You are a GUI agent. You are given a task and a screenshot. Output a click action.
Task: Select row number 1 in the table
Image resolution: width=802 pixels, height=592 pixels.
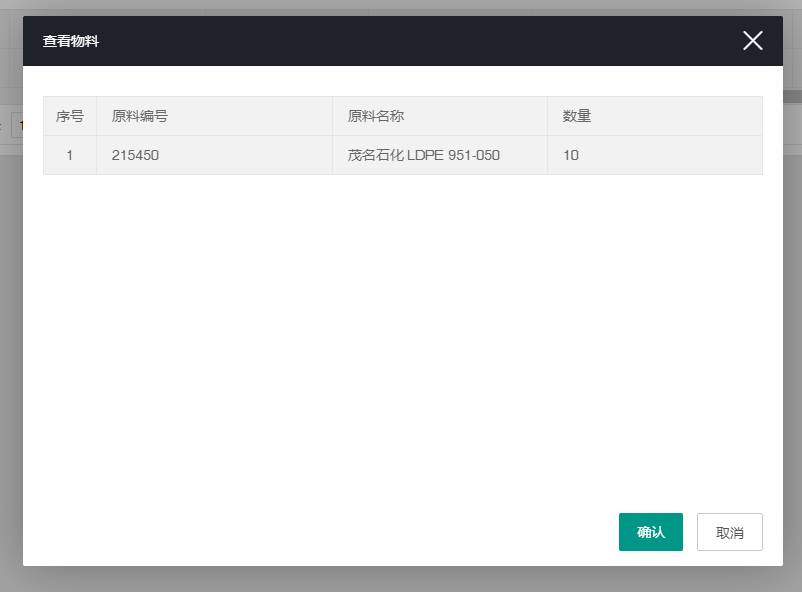click(69, 155)
